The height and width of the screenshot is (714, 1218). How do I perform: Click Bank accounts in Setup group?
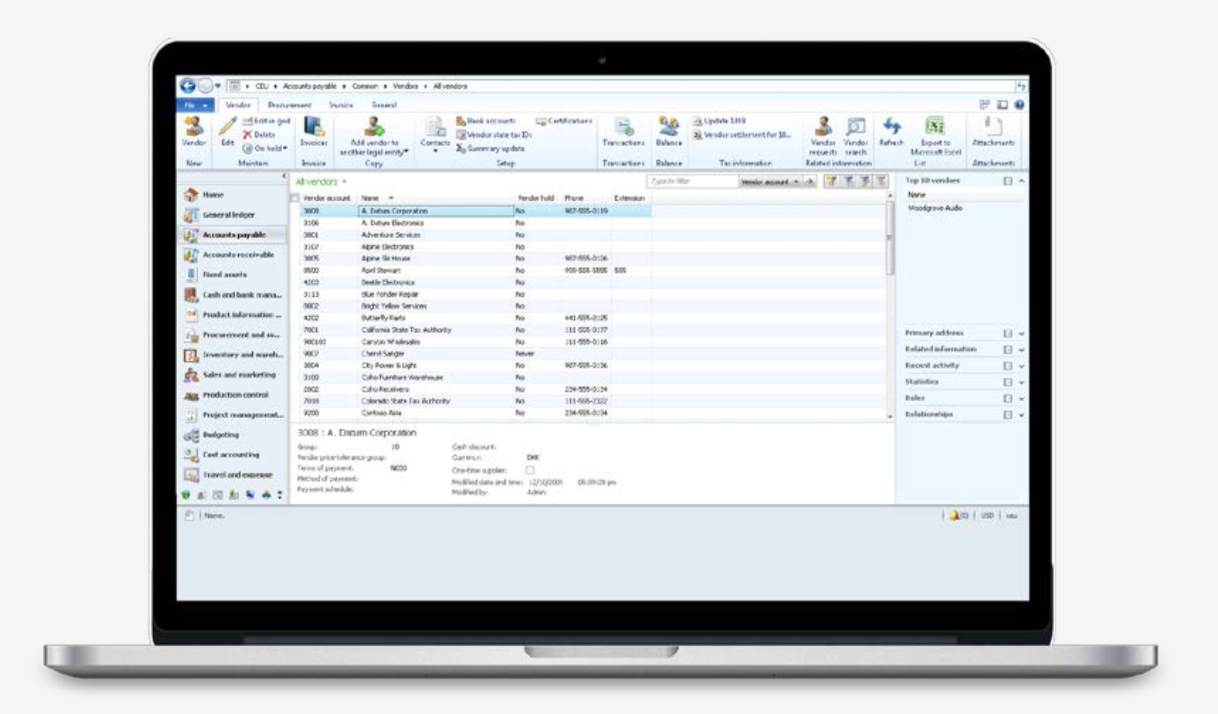(x=485, y=121)
